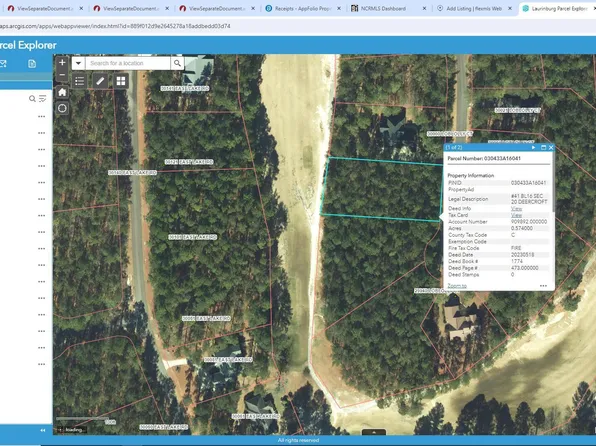
Task: Show next feature in parcel popup
Action: (533, 147)
